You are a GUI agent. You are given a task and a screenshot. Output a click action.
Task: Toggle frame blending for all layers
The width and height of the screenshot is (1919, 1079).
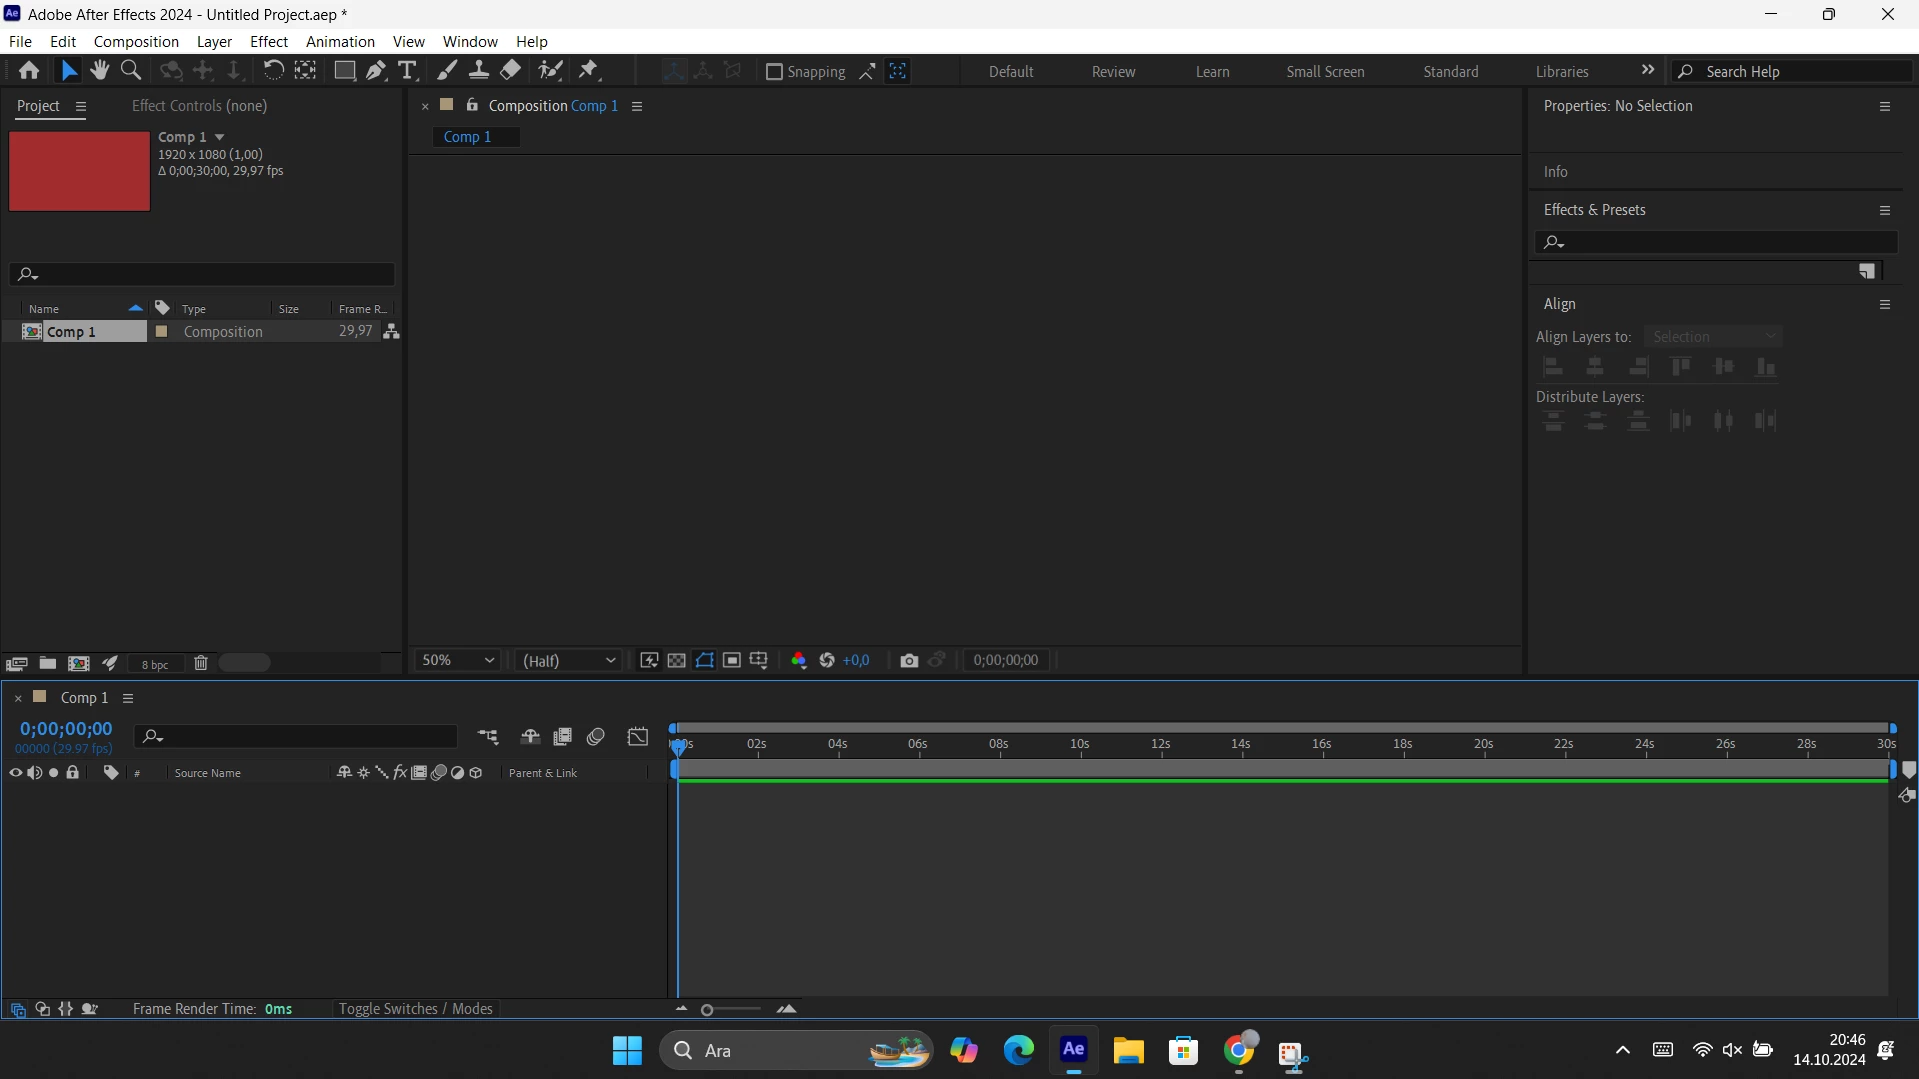tap(563, 737)
